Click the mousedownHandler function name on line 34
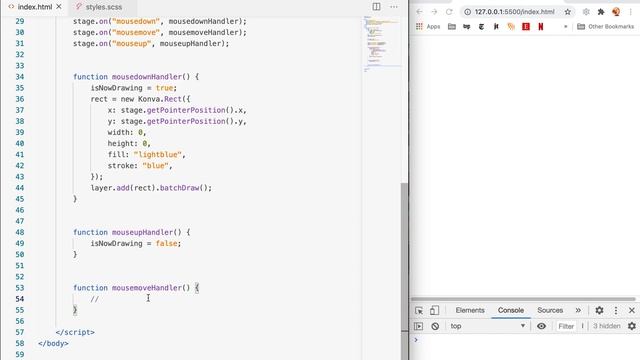640x360 pixels. (147, 77)
